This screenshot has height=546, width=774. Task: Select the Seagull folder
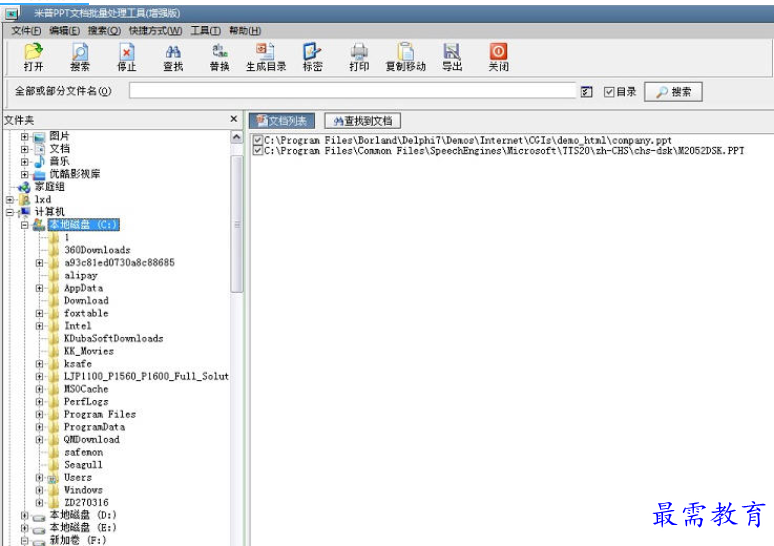83,465
